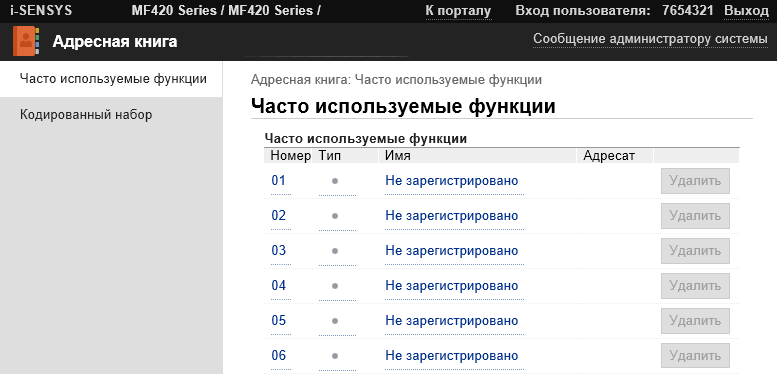Click the Адресная книга header title
Image resolution: width=777 pixels, height=374 pixels.
(114, 42)
